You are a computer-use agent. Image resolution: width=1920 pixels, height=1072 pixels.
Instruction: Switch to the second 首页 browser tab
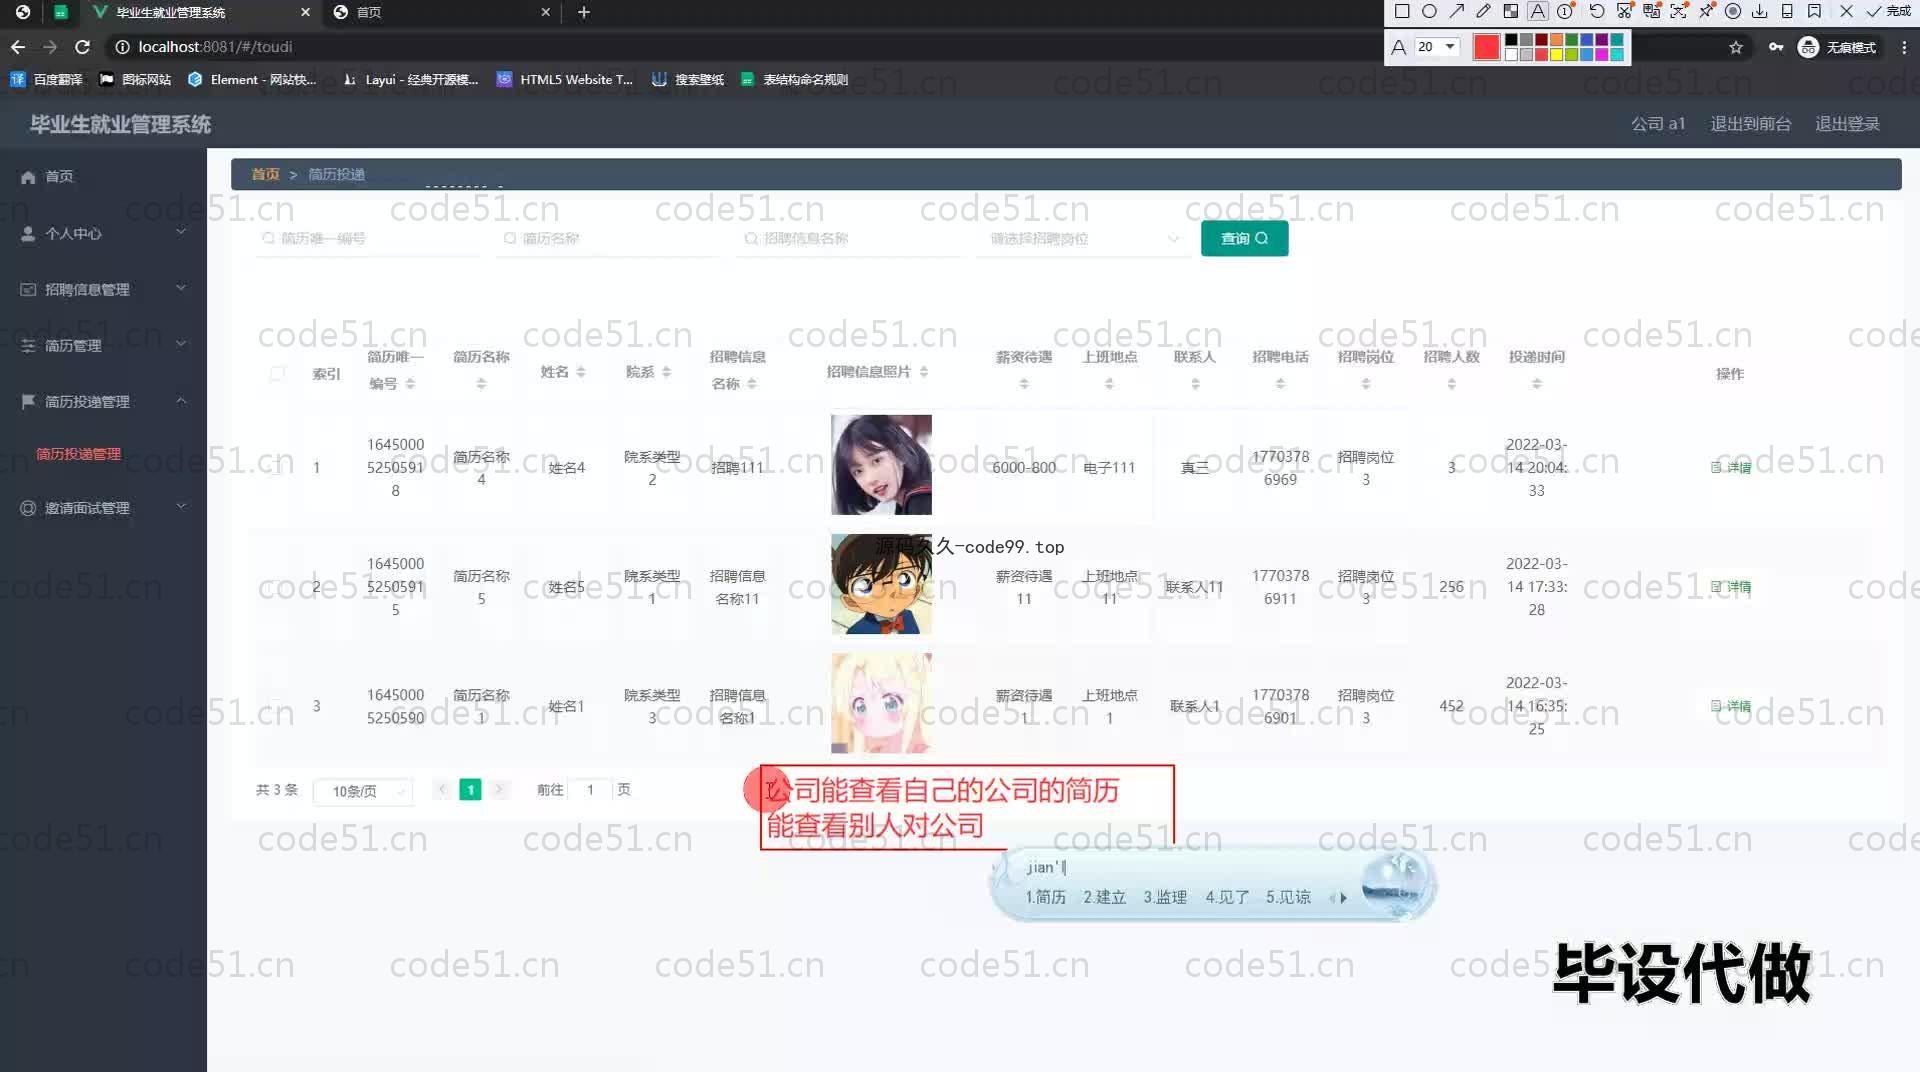tap(440, 12)
